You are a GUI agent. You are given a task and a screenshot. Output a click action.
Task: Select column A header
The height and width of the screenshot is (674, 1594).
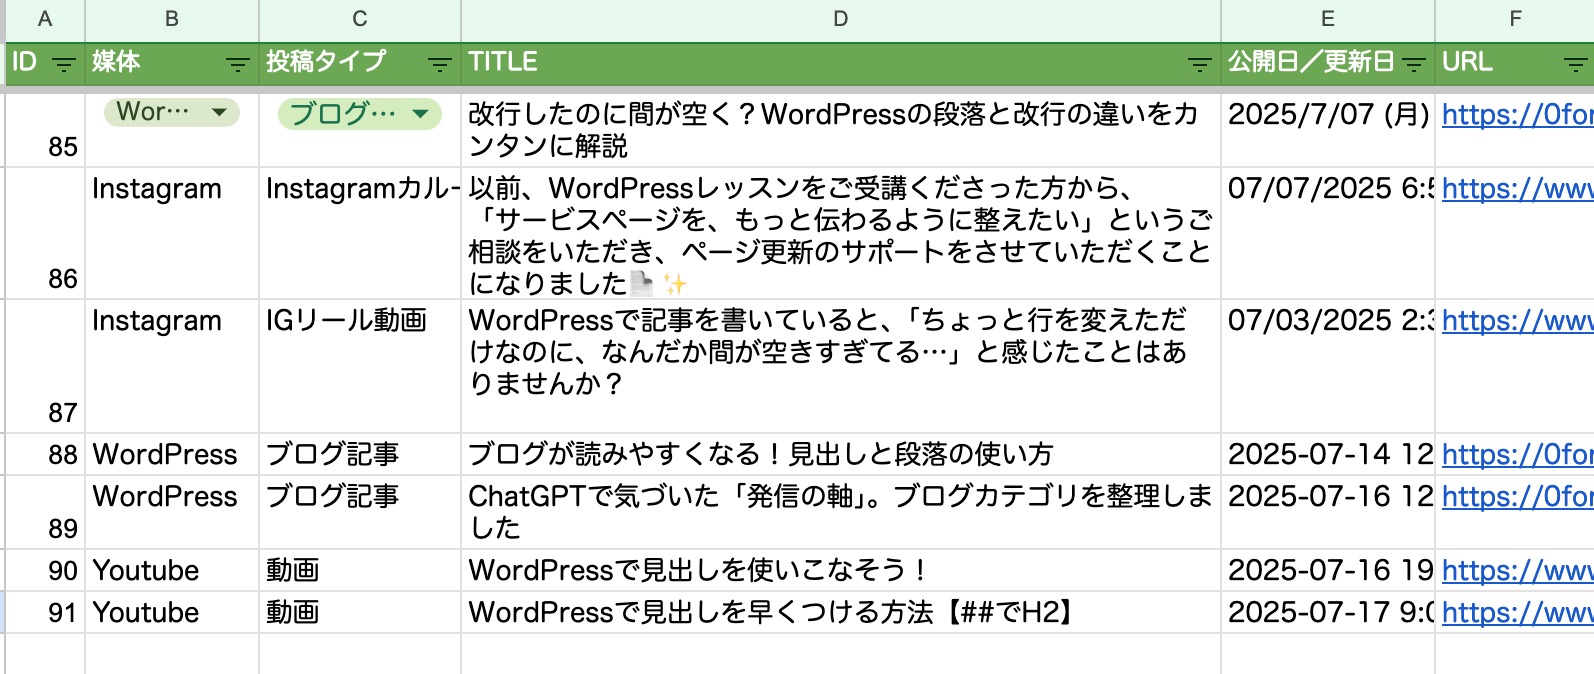tap(45, 19)
